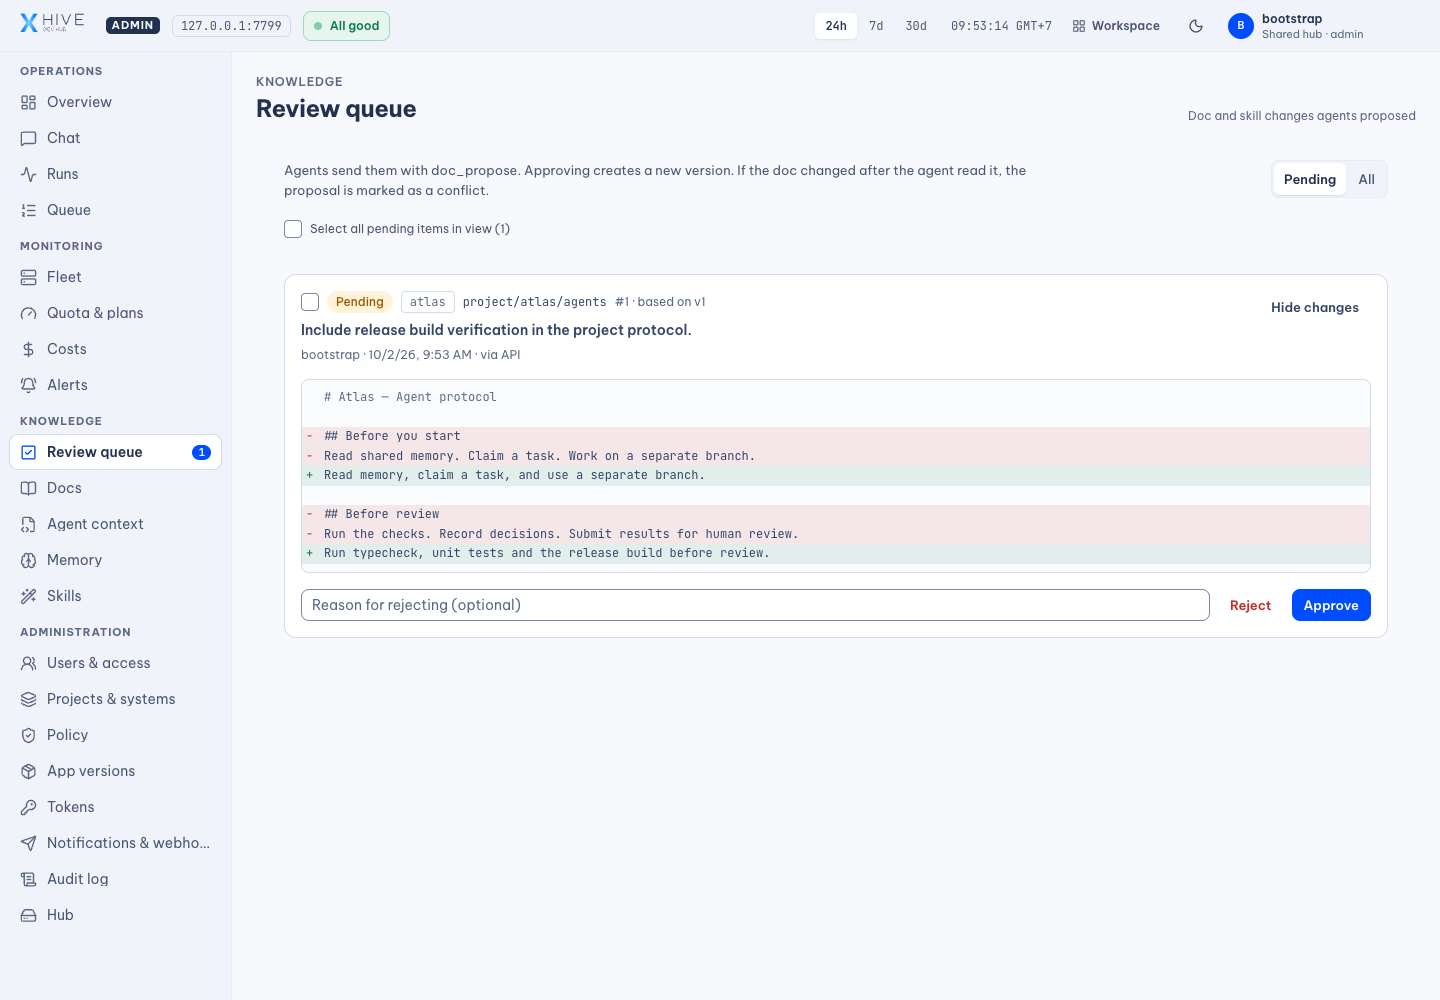
Task: Click removed line 'Read shared memory. Claim a task'
Action: [836, 456]
